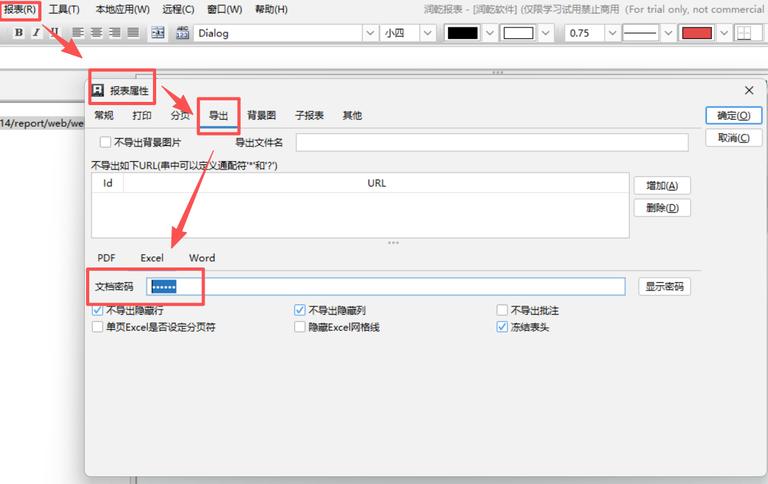Image resolution: width=768 pixels, height=484 pixels.
Task: Click the ABC 123 format icon
Action: click(182, 33)
